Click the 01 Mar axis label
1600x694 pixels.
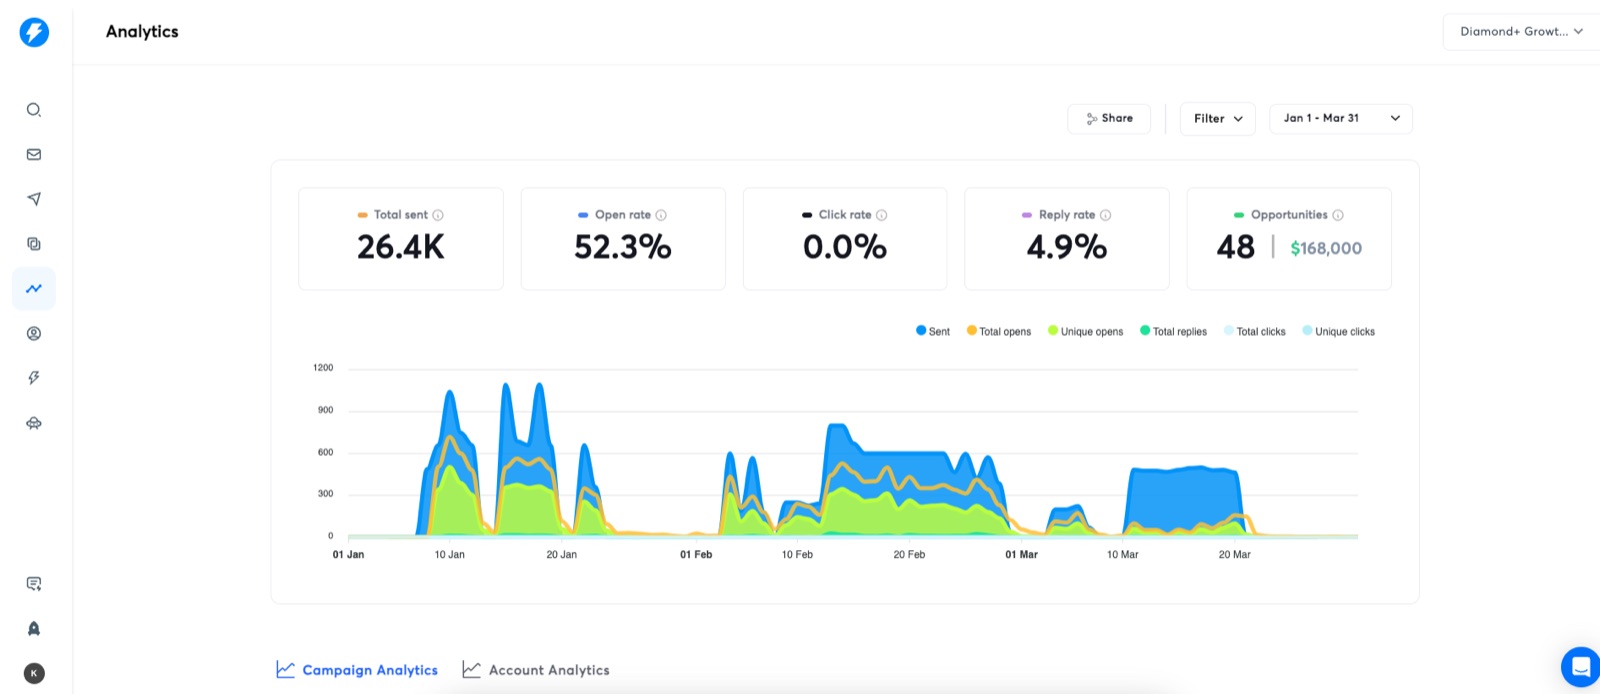[x=1021, y=554]
